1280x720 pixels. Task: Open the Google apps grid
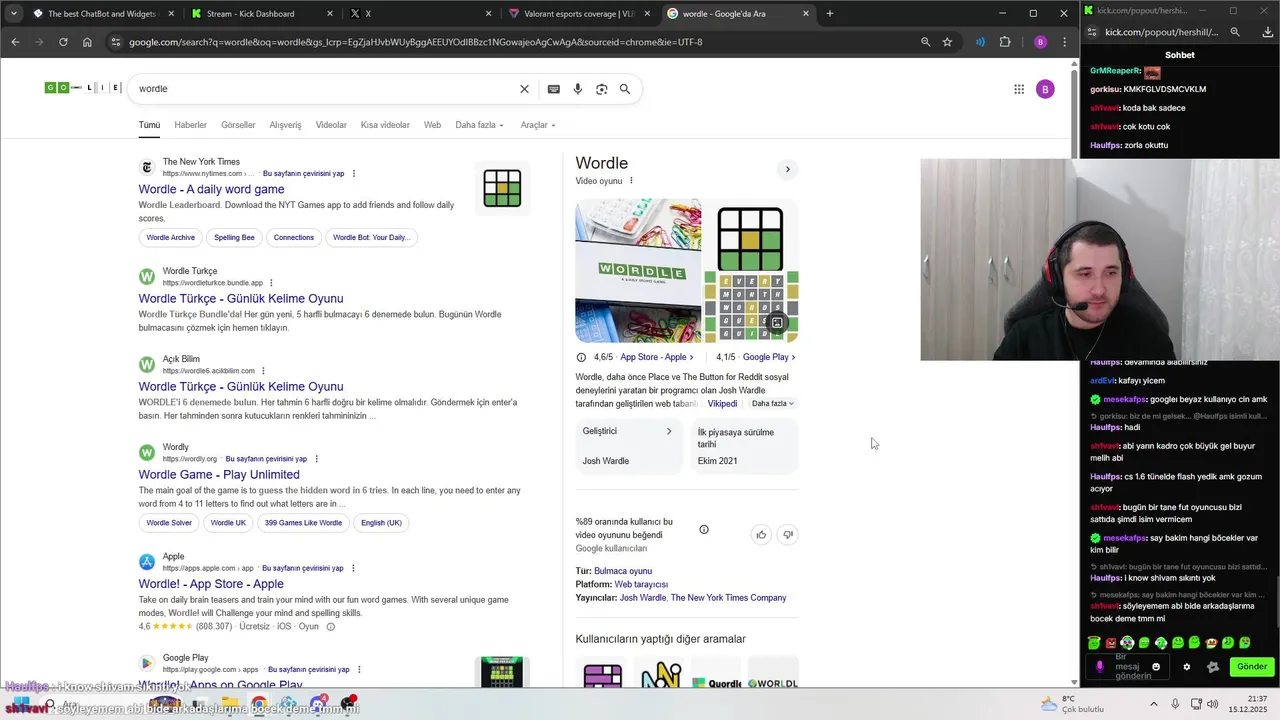1019,89
